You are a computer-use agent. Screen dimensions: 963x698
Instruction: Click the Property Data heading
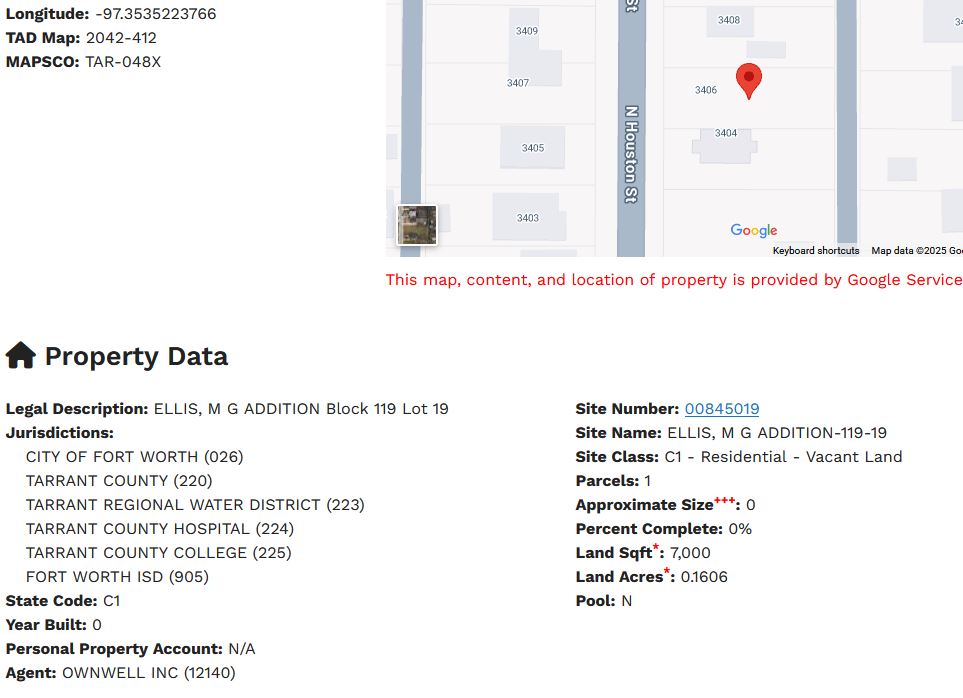coord(136,357)
